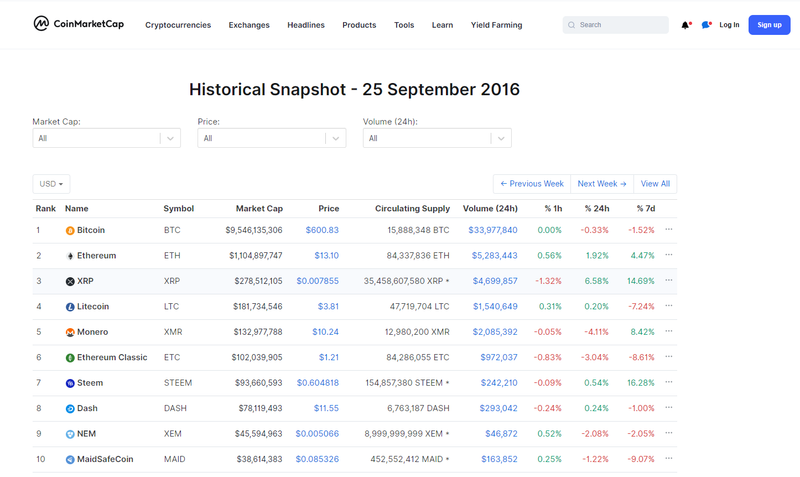The image size is (800, 477).
Task: Click the Dash coin icon
Action: (70, 409)
